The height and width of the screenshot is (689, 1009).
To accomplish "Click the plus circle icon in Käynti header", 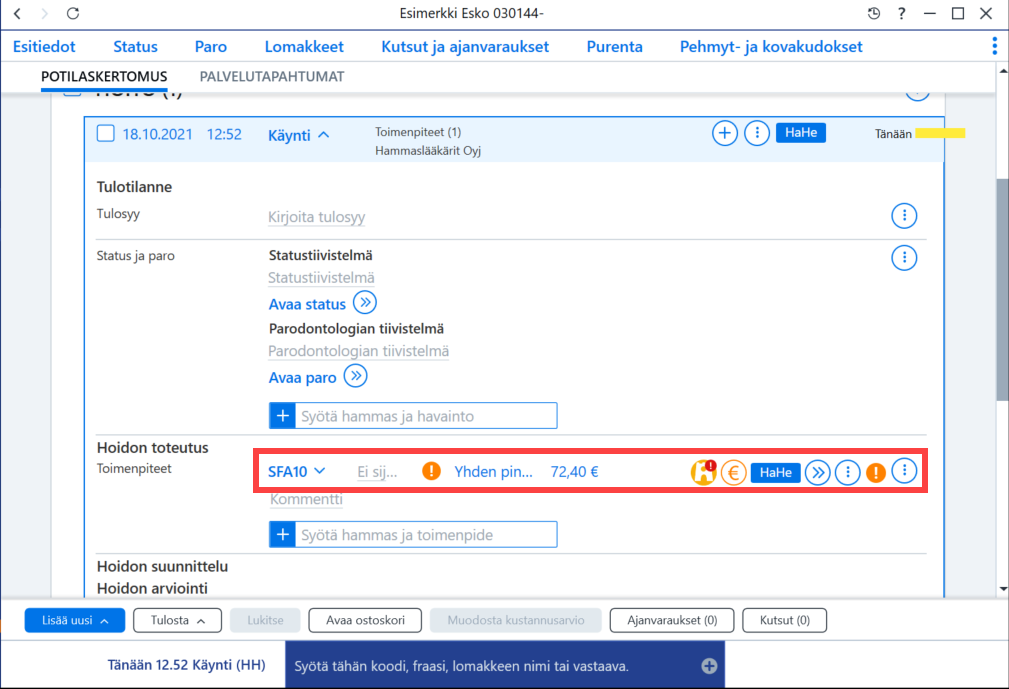I will coord(725,133).
